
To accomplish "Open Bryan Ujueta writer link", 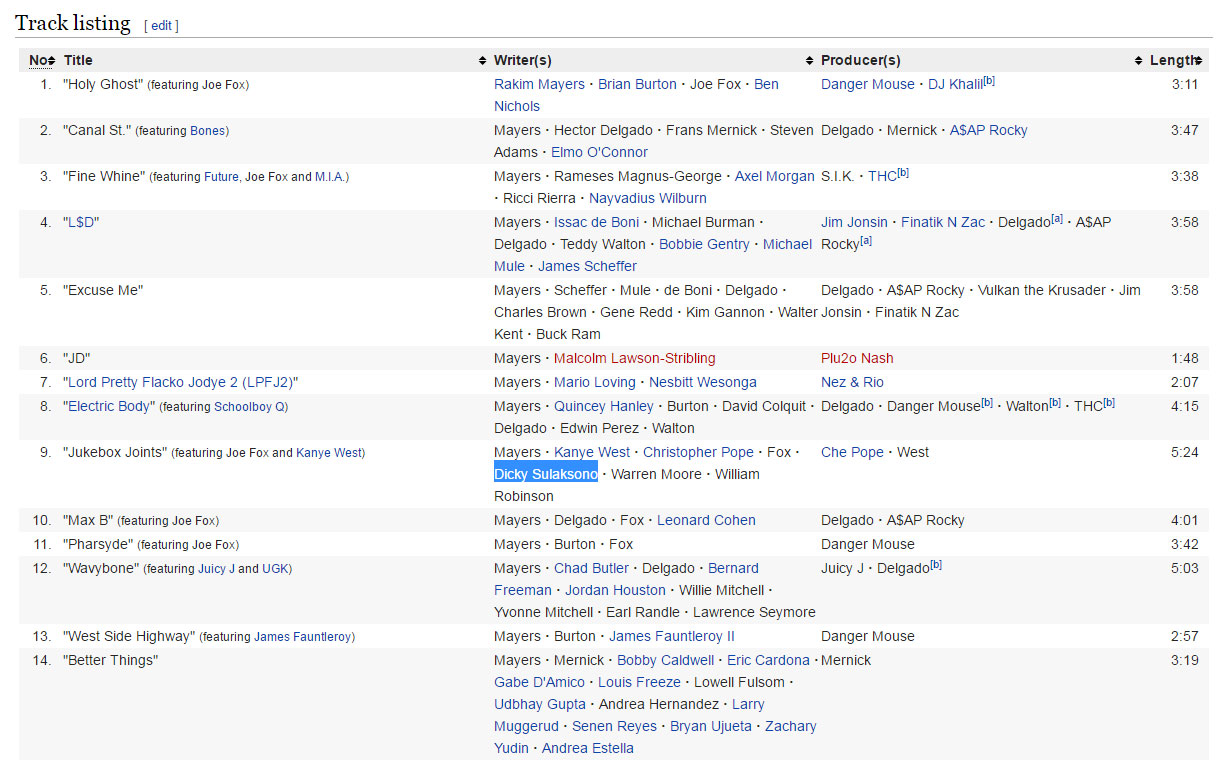I will point(710,726).
